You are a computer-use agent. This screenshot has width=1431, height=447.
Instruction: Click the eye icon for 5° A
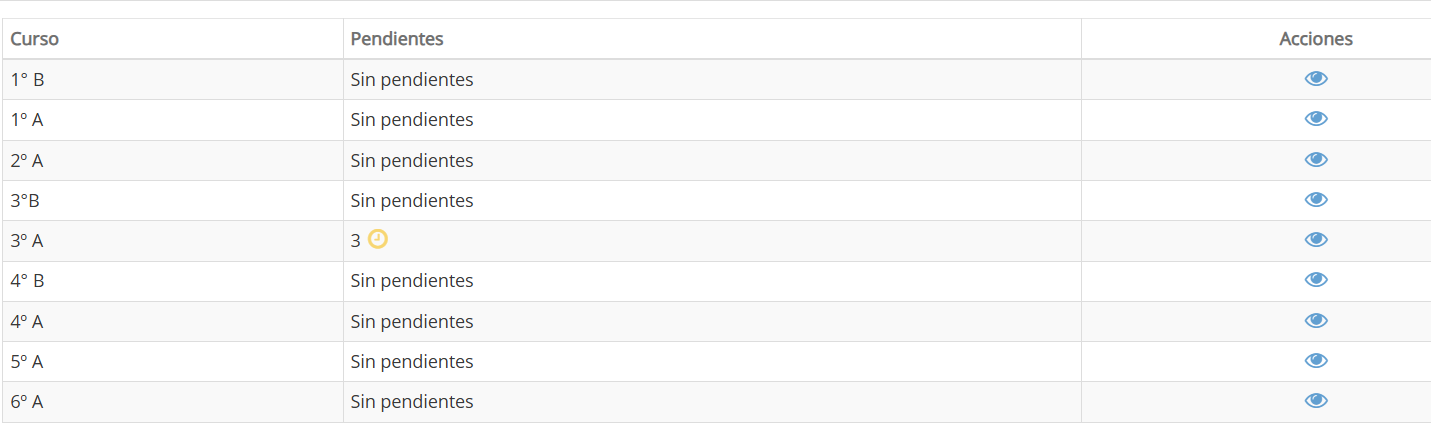click(x=1316, y=361)
